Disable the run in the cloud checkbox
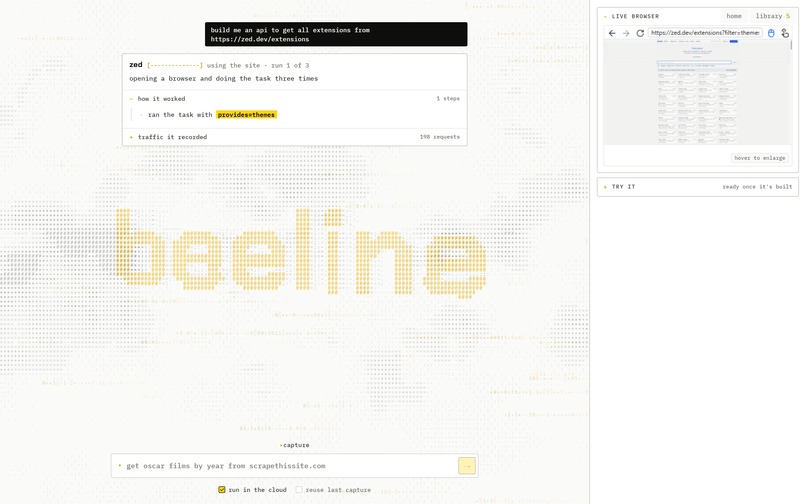 222,490
